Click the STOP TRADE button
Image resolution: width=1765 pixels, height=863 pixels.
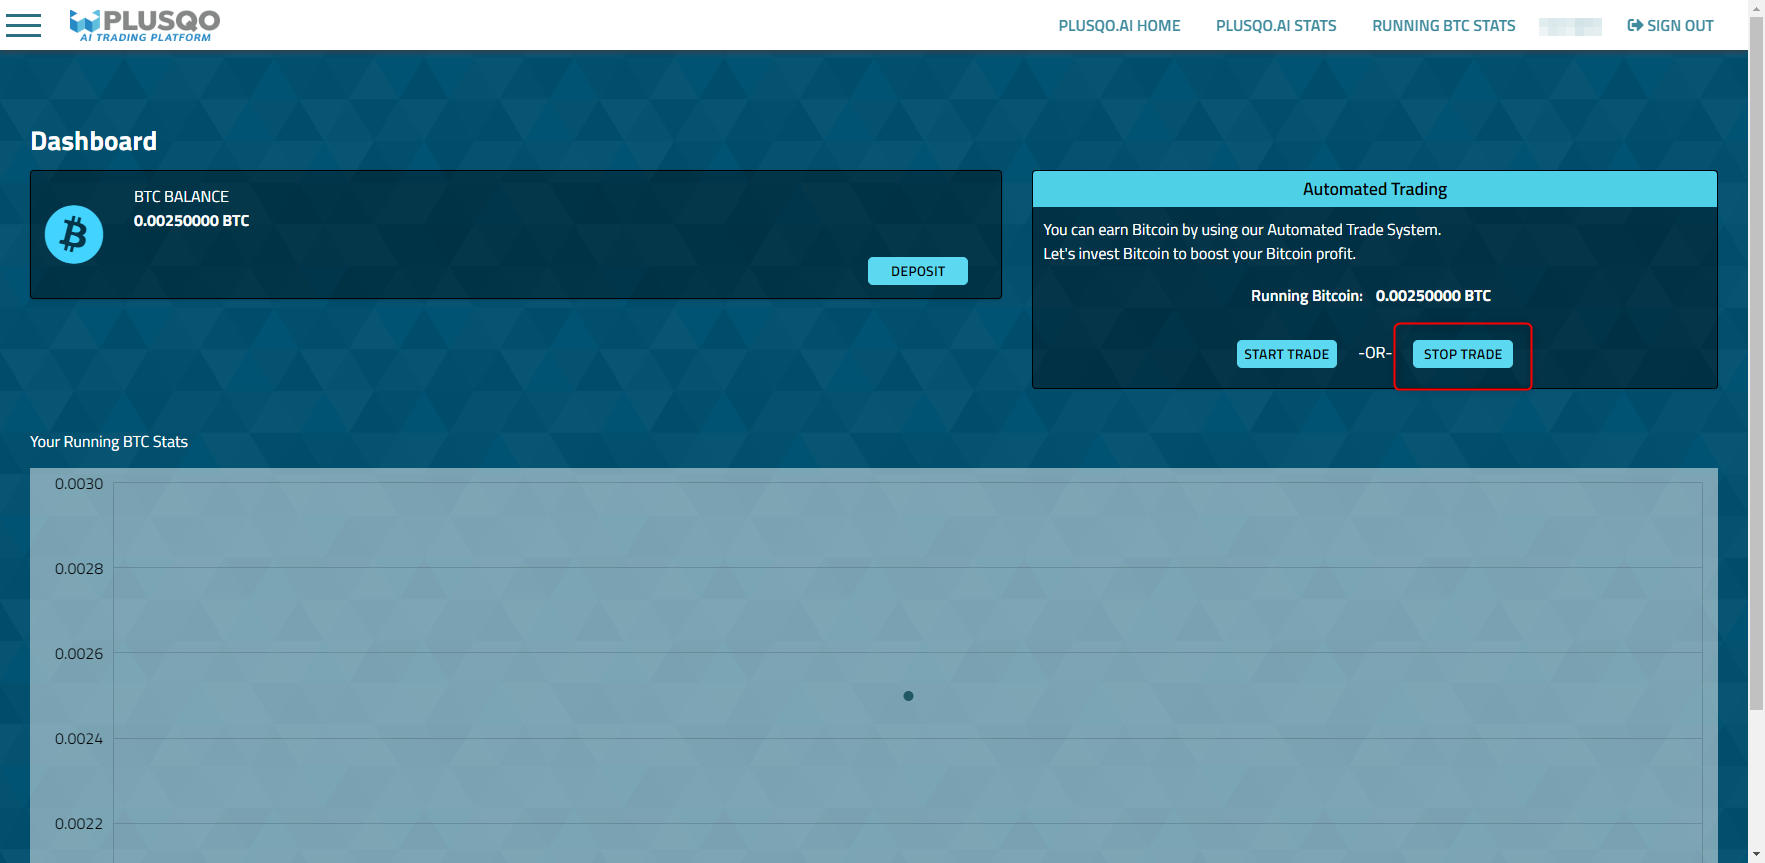tap(1463, 354)
